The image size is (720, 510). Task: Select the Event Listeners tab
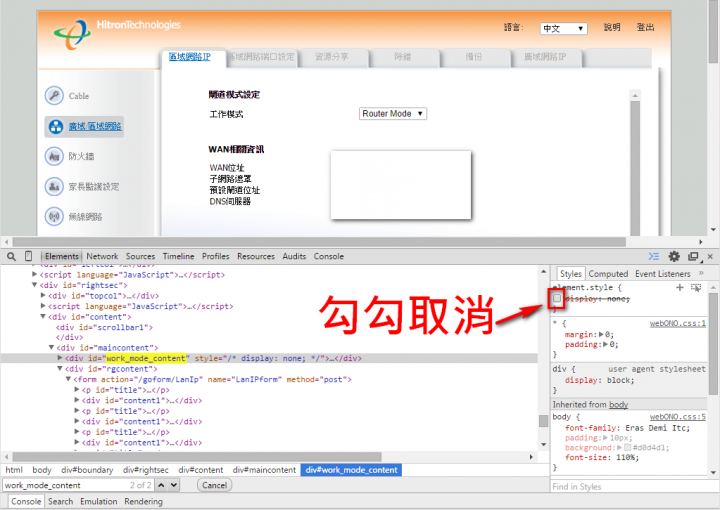[663, 274]
